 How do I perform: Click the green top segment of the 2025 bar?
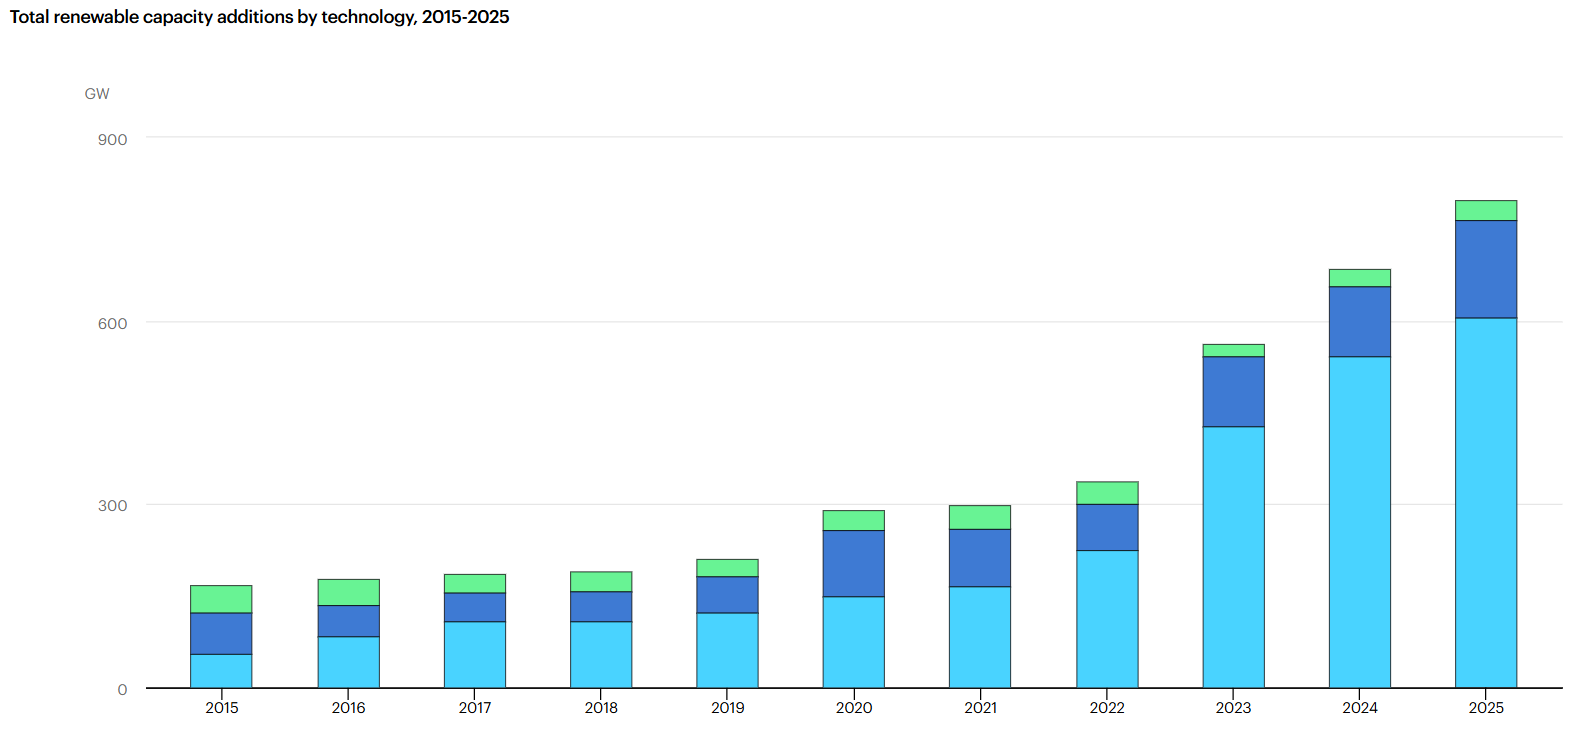point(1485,210)
